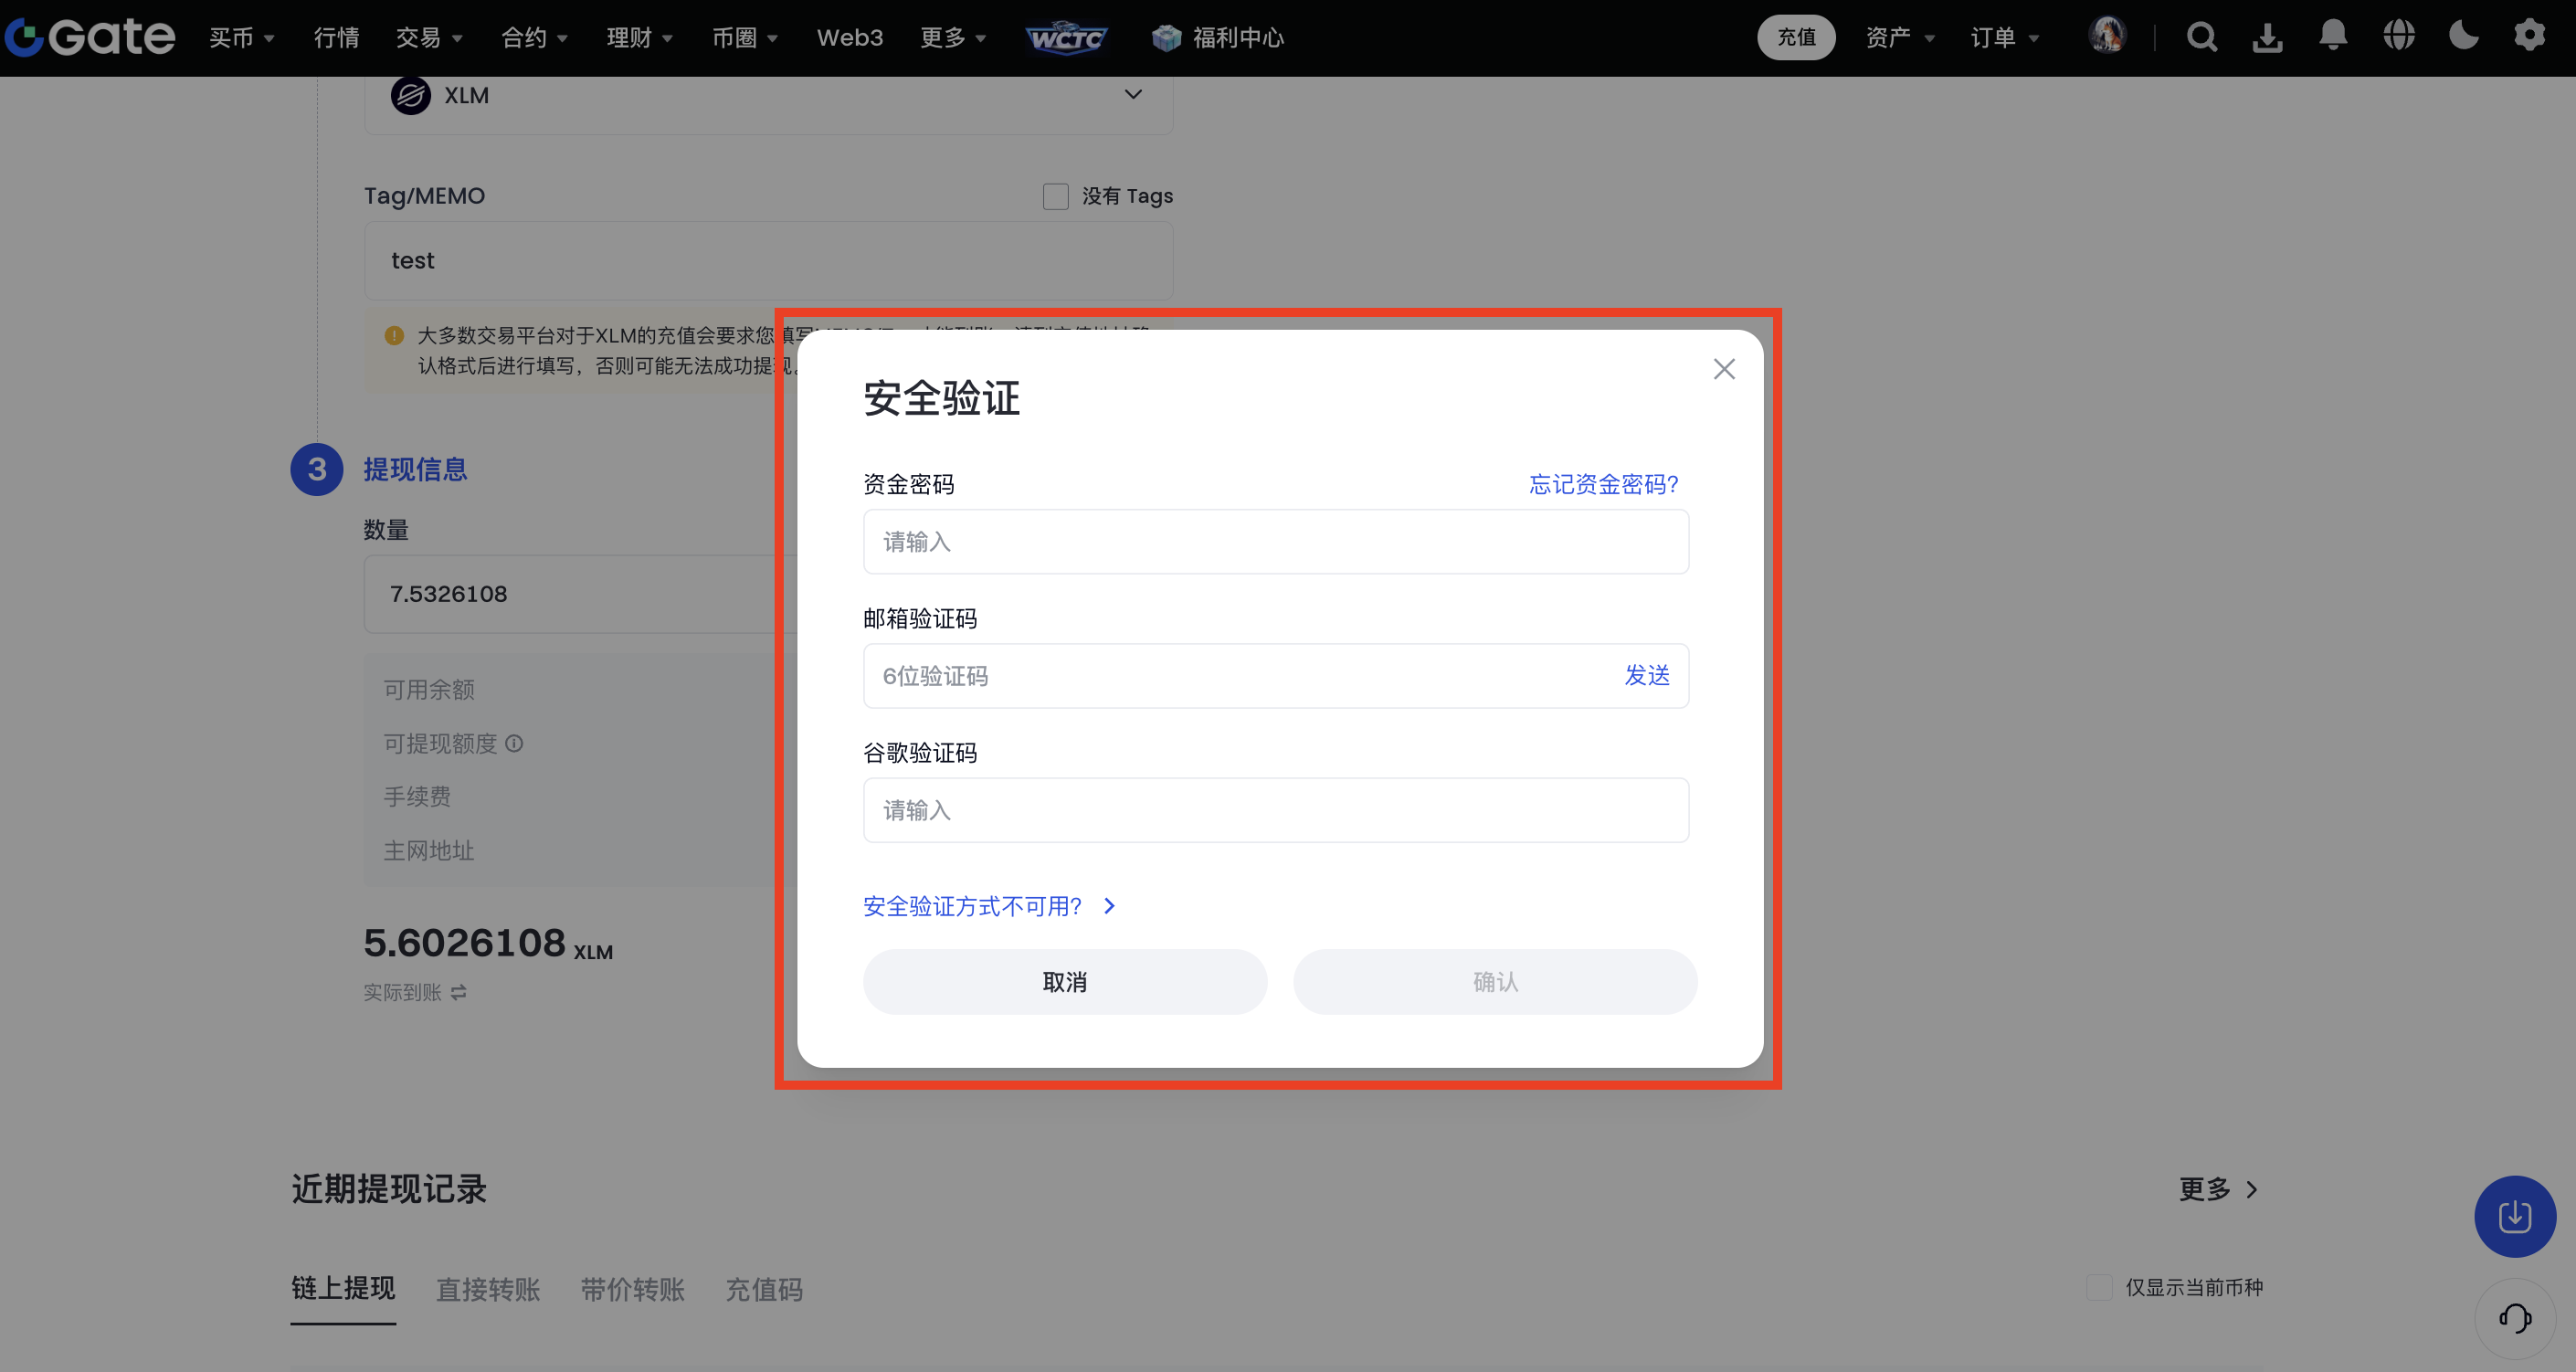
Task: Check the 没有 Tags checkbox
Action: point(1055,196)
